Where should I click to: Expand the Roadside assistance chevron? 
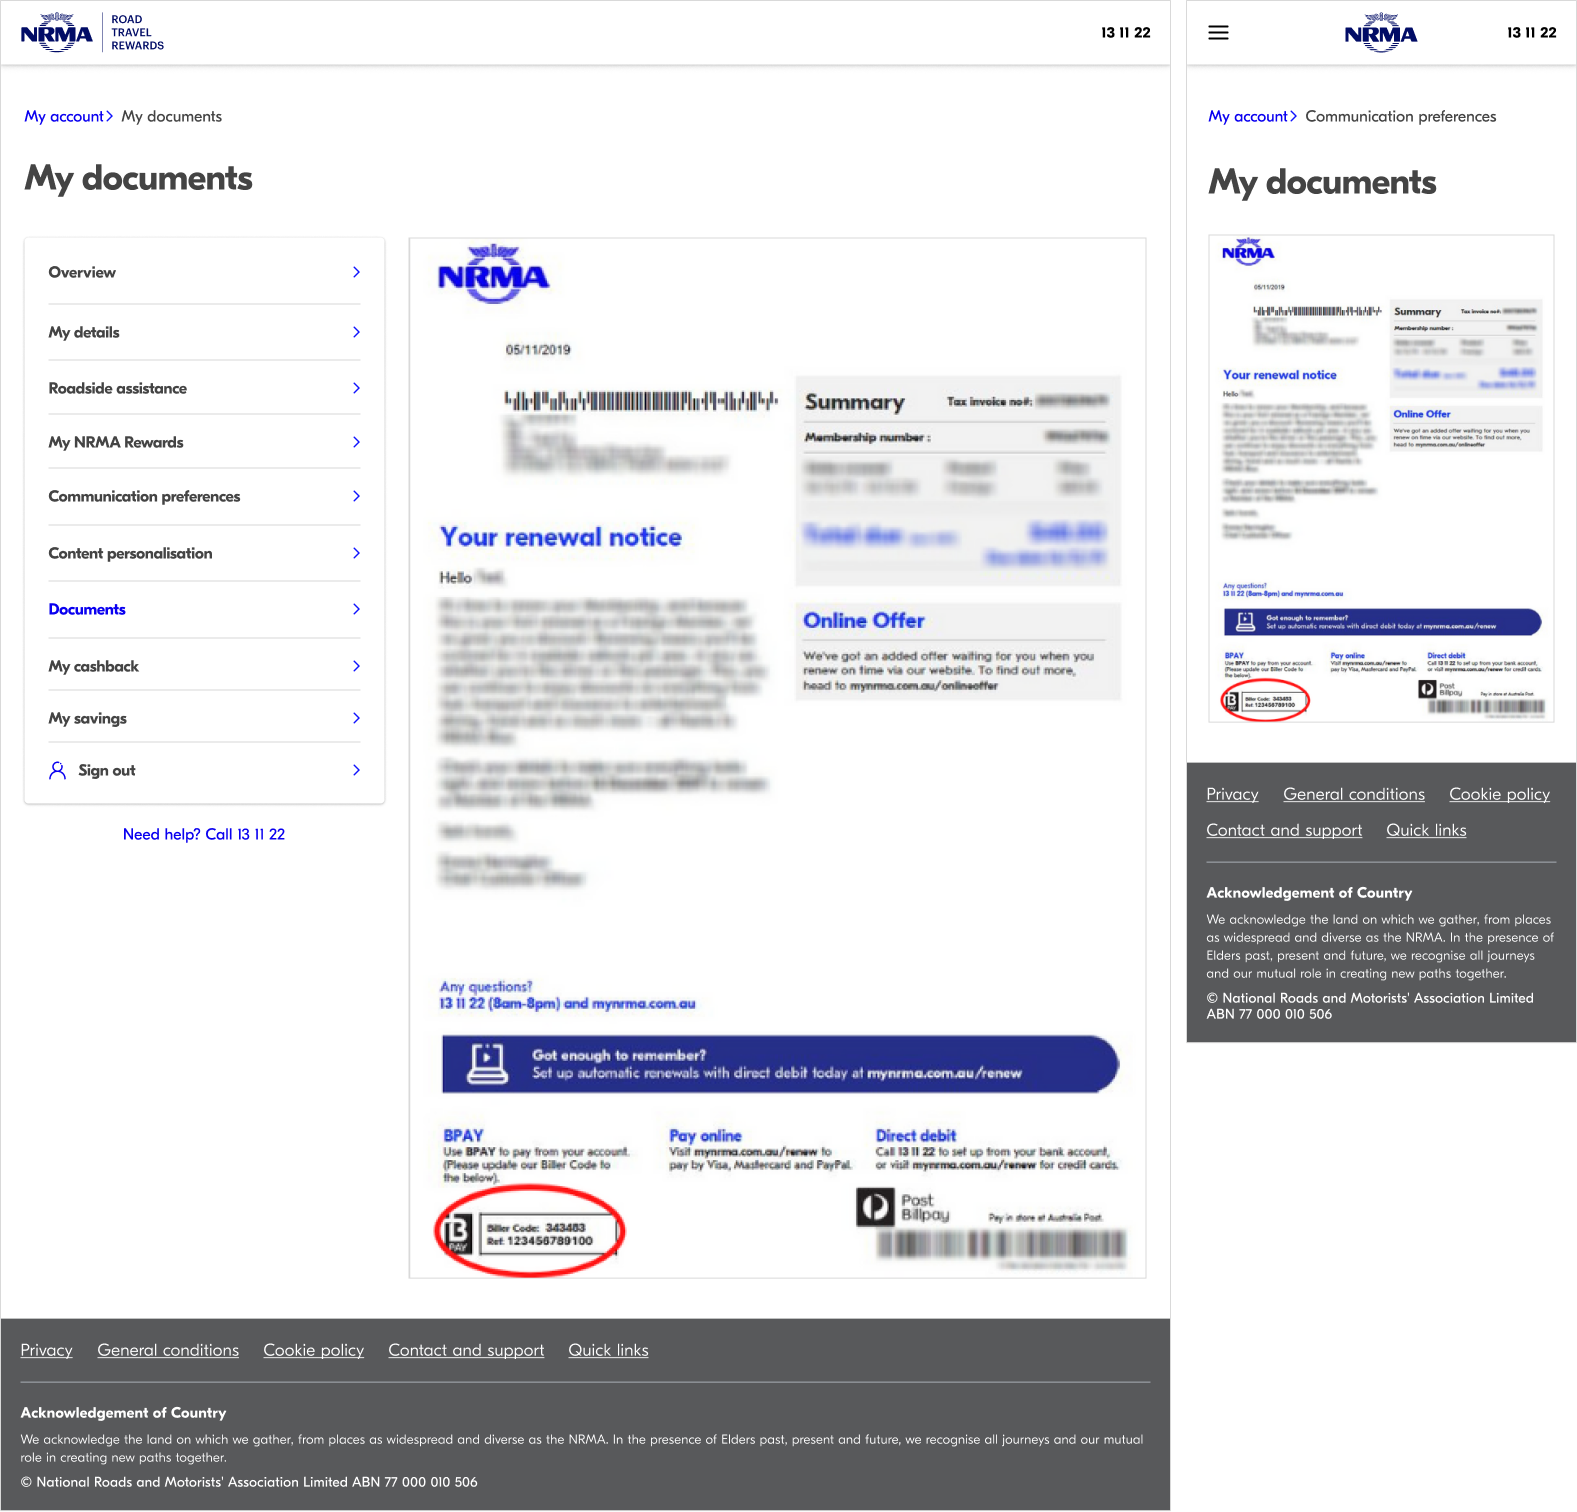pyautogui.click(x=356, y=388)
